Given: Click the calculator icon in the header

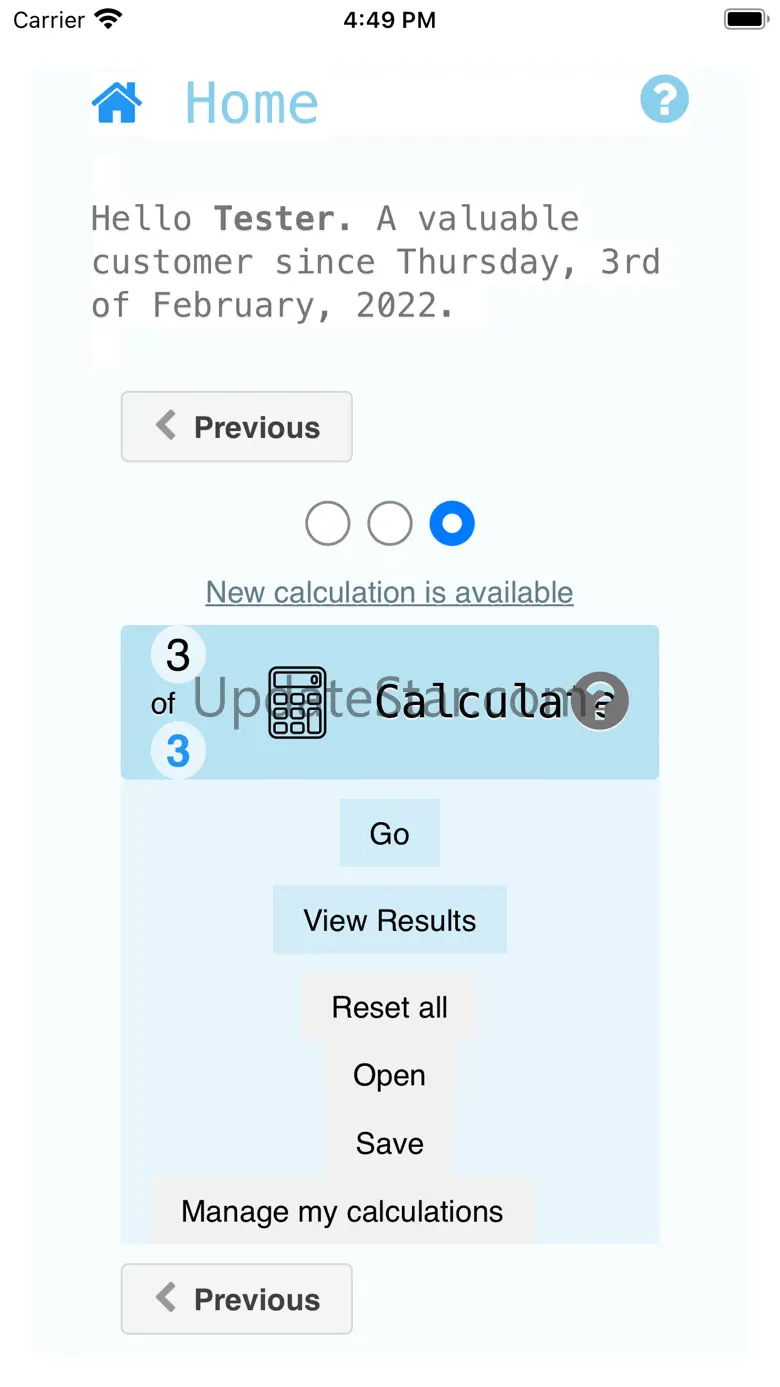Looking at the screenshot, I should 298,702.
